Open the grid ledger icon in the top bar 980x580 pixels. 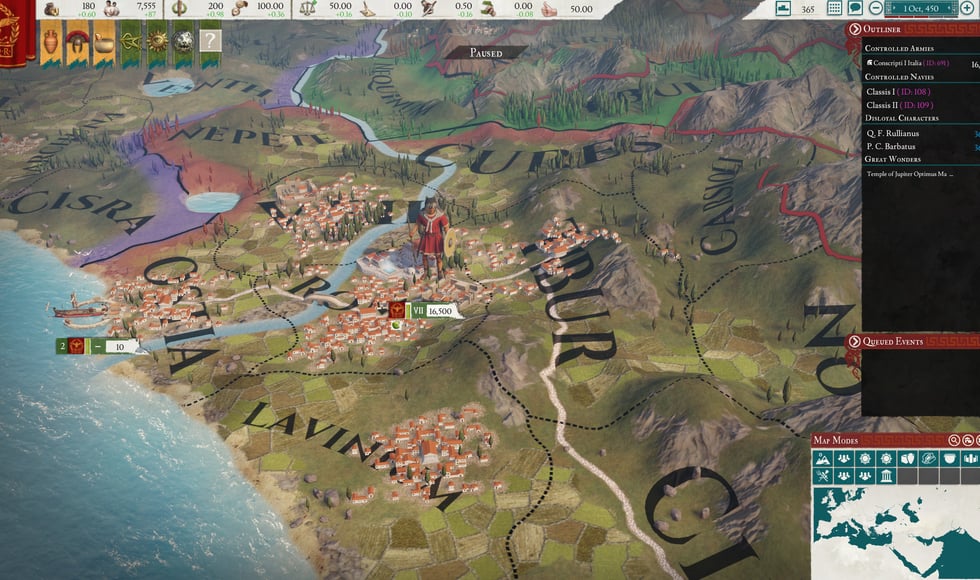click(834, 8)
